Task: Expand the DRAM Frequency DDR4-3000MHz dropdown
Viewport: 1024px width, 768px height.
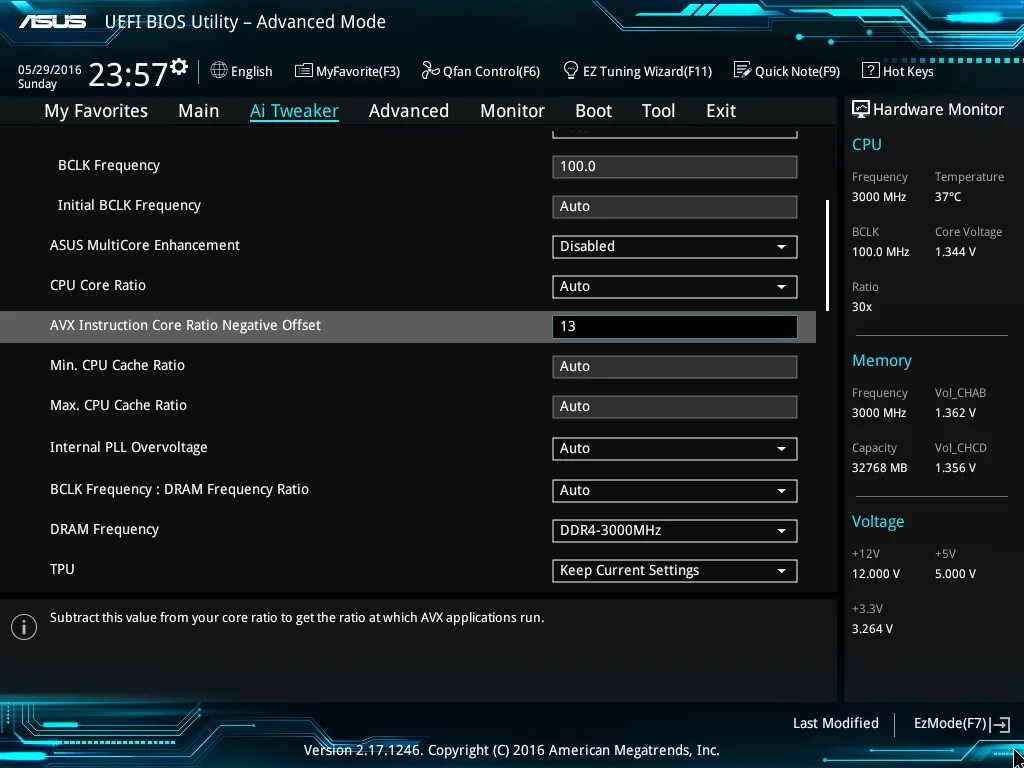Action: [674, 530]
